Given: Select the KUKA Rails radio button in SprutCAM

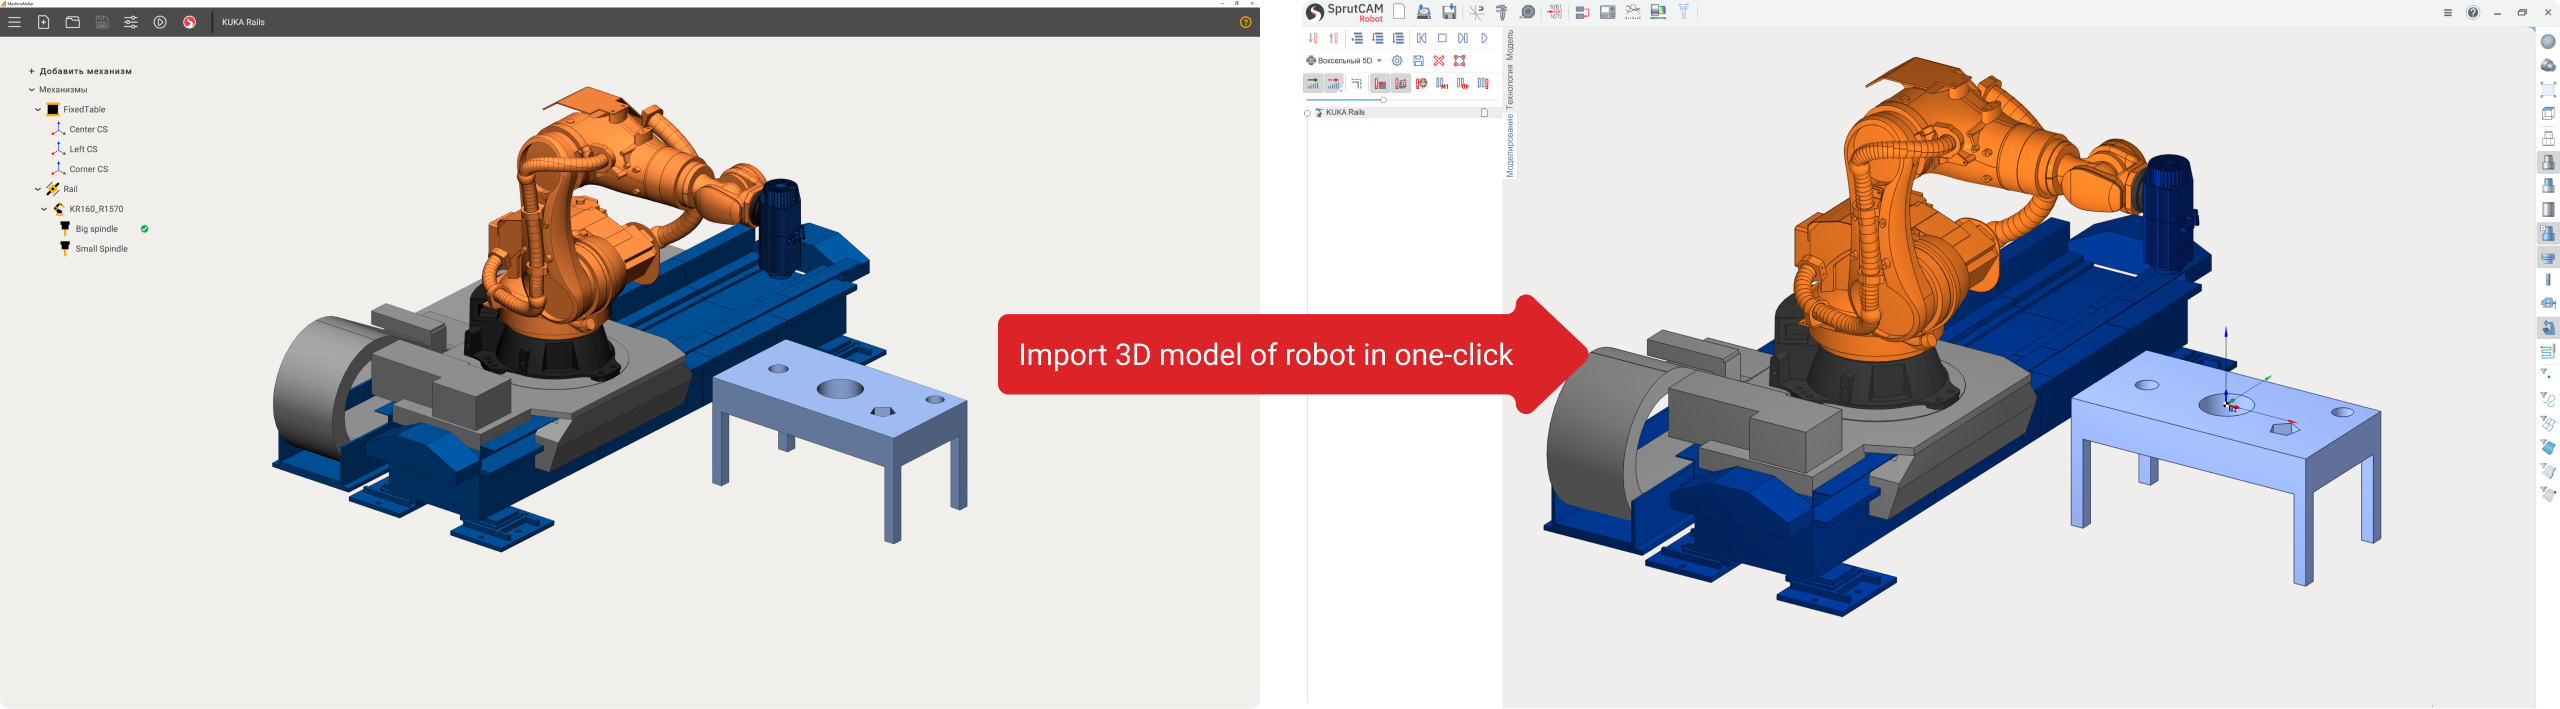Looking at the screenshot, I should click(x=1307, y=113).
